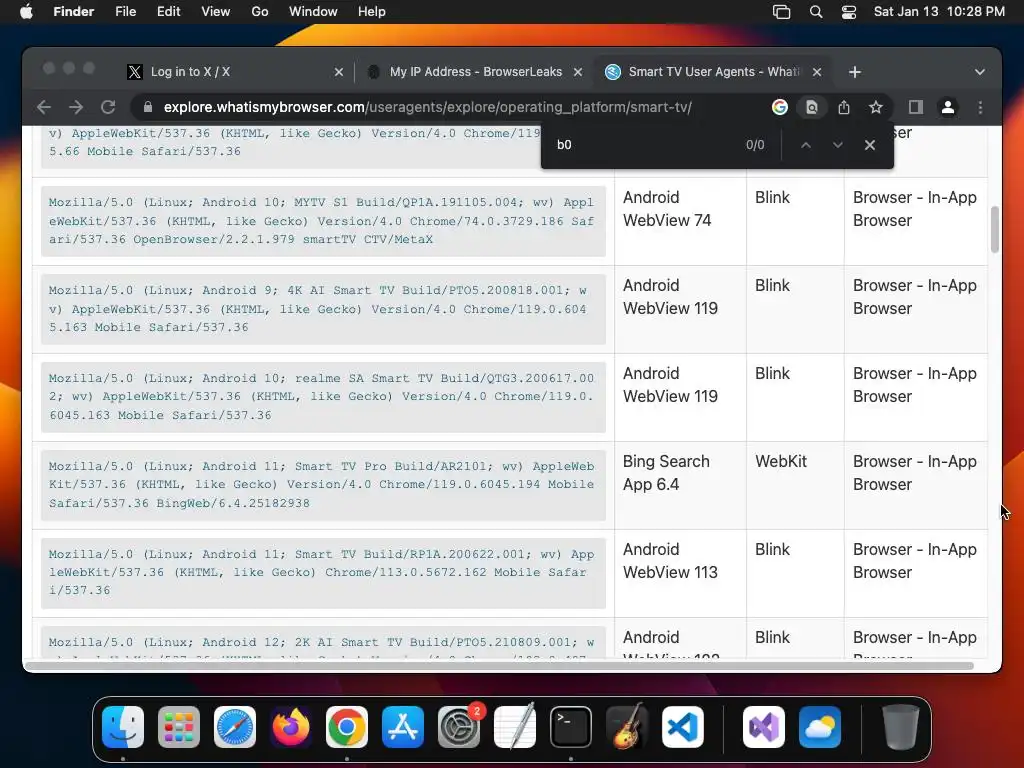Open a new browser tab
The width and height of the screenshot is (1024, 768).
[855, 72]
